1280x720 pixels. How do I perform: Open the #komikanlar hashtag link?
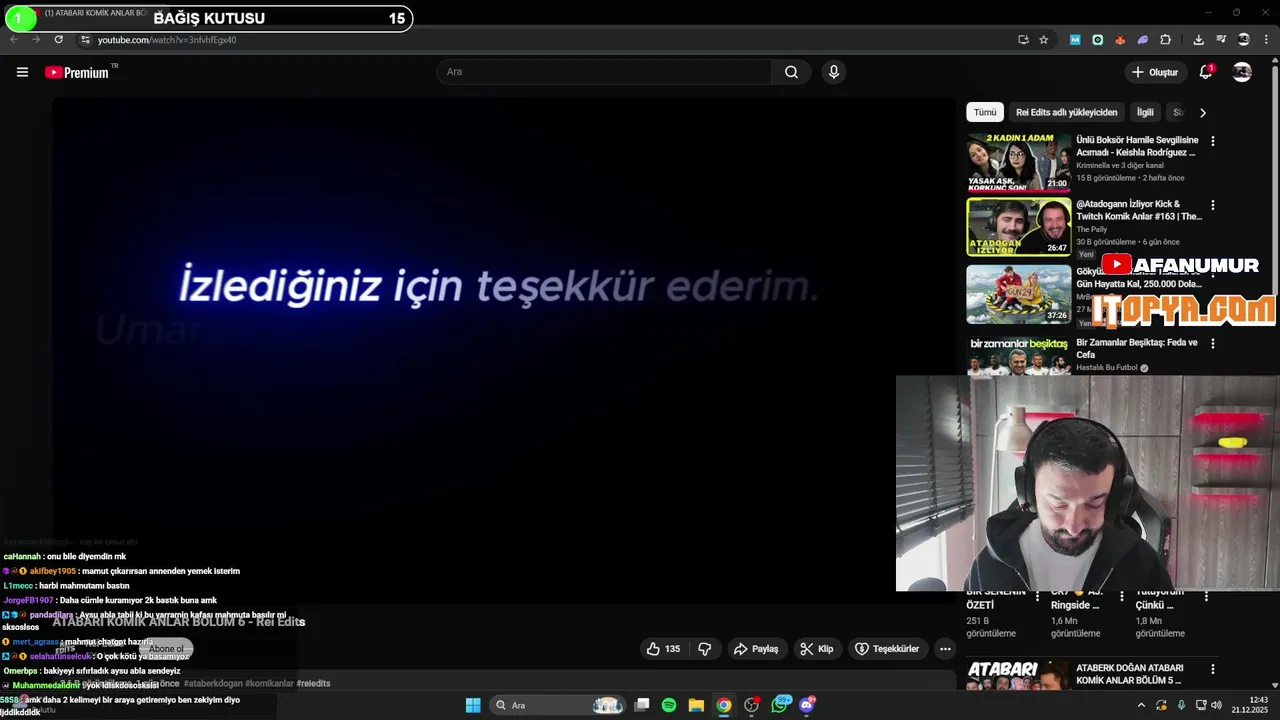coord(269,684)
